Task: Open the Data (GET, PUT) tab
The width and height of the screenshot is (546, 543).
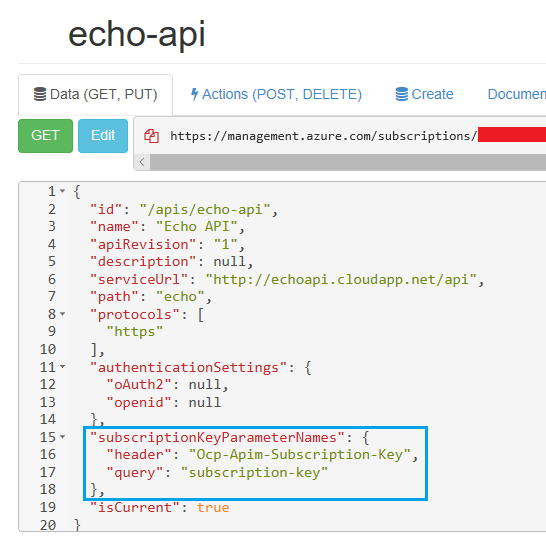Action: point(95,94)
